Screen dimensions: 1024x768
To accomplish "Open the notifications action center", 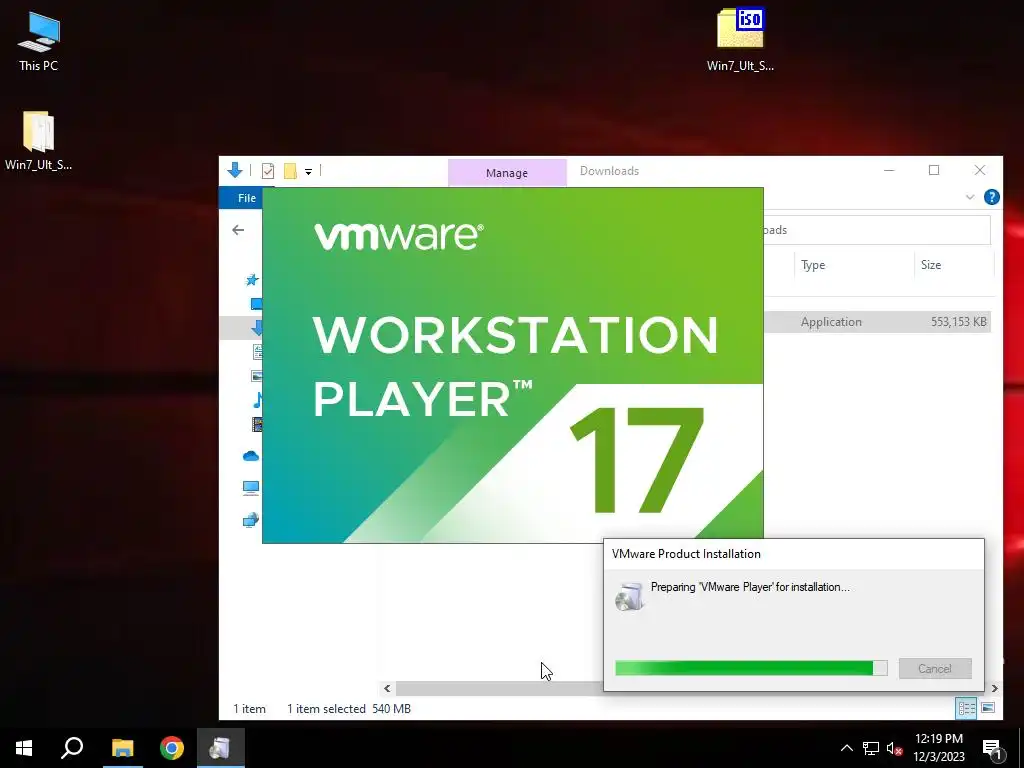I will [991, 748].
